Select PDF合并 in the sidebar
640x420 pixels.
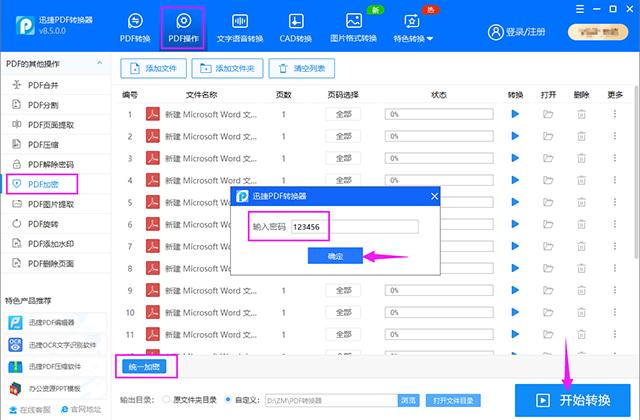pyautogui.click(x=56, y=85)
